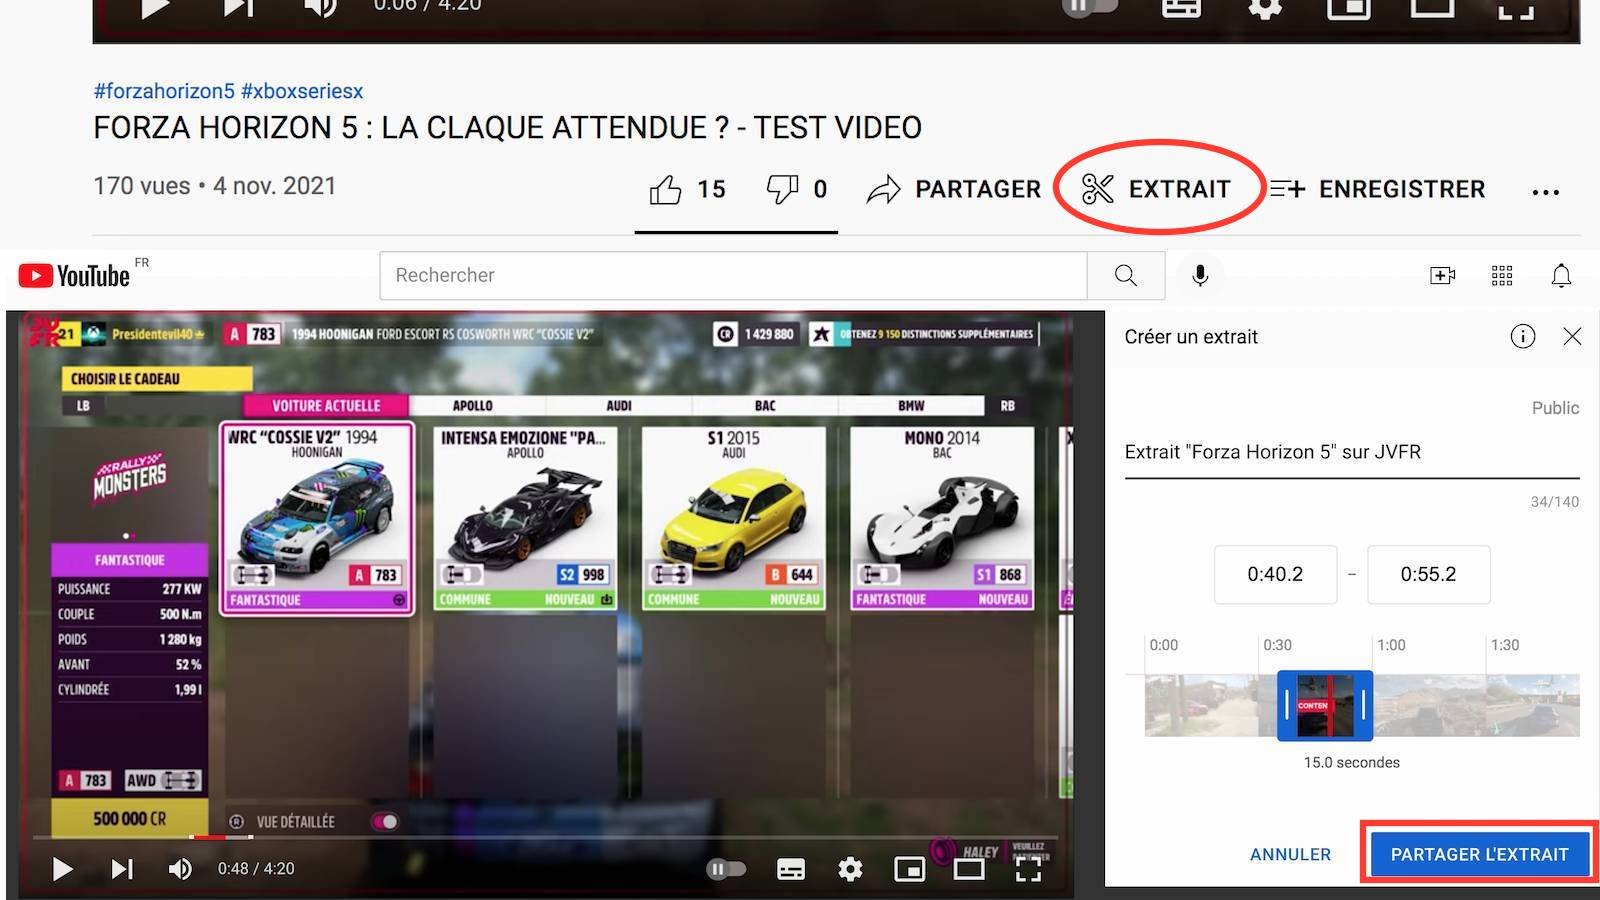Click the 0:55.2 clip end time box
The image size is (1600, 900).
click(1428, 574)
